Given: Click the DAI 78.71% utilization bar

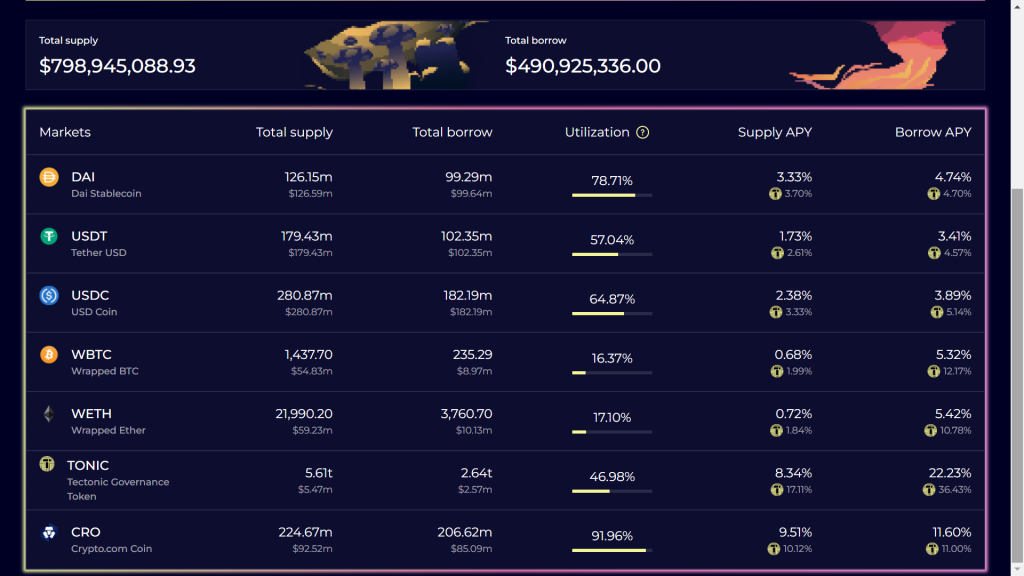Looking at the screenshot, I should [612, 195].
